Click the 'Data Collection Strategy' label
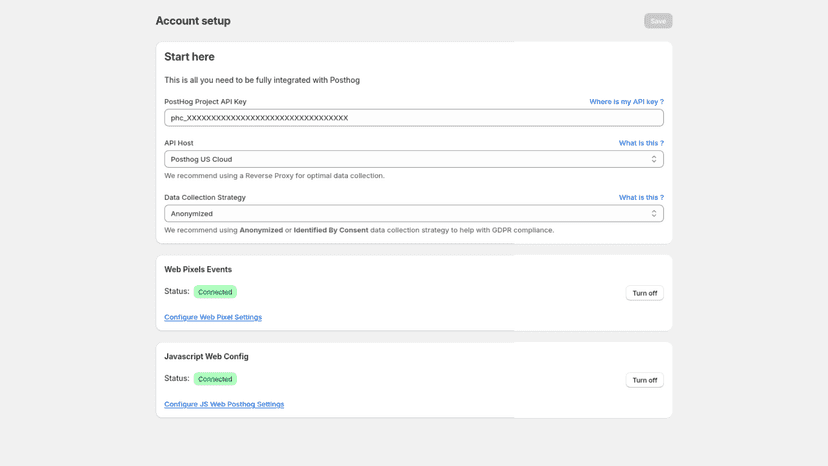828x466 pixels. tap(205, 197)
